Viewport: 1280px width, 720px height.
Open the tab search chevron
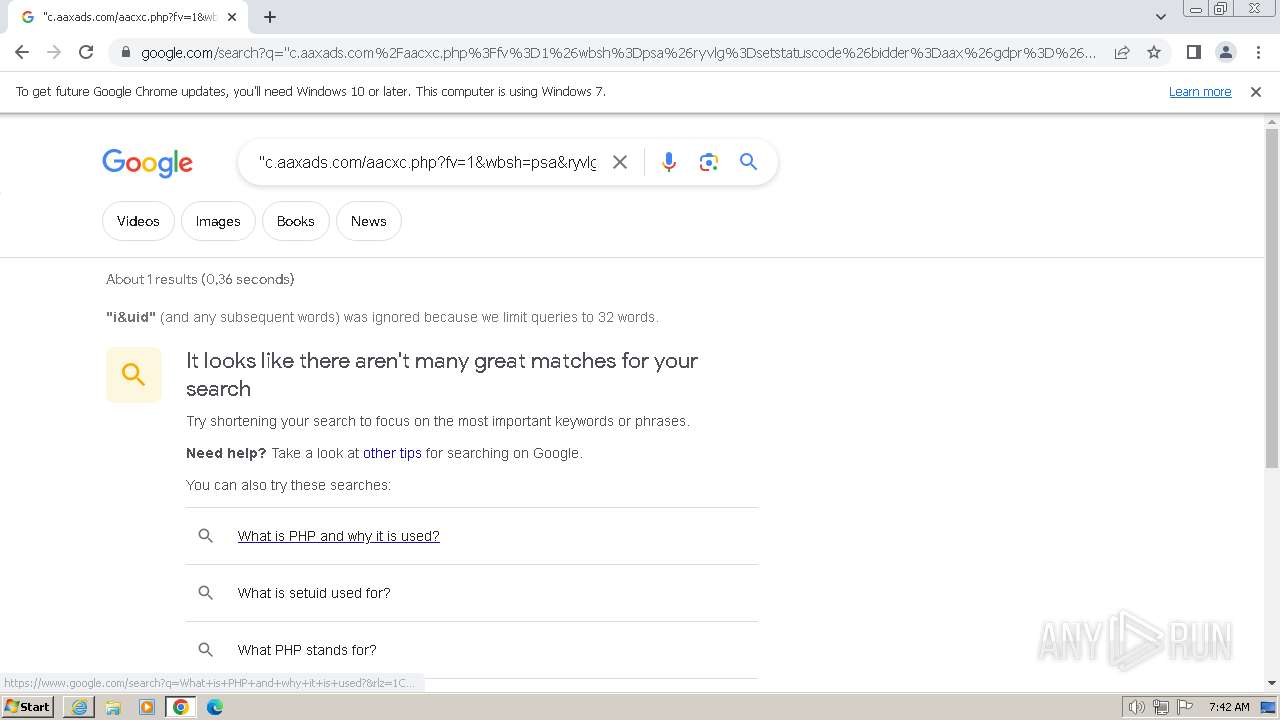pos(1160,17)
